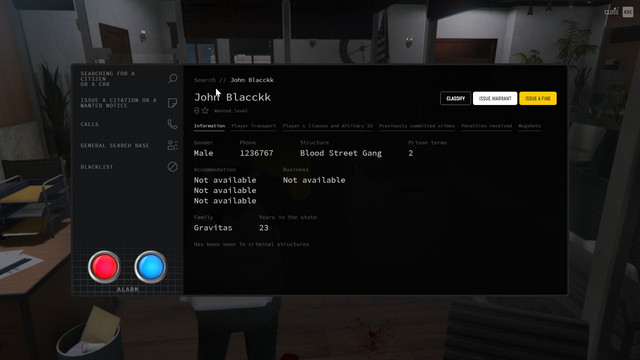Click the phone number 1236767
The image size is (640, 360).
tap(256, 153)
